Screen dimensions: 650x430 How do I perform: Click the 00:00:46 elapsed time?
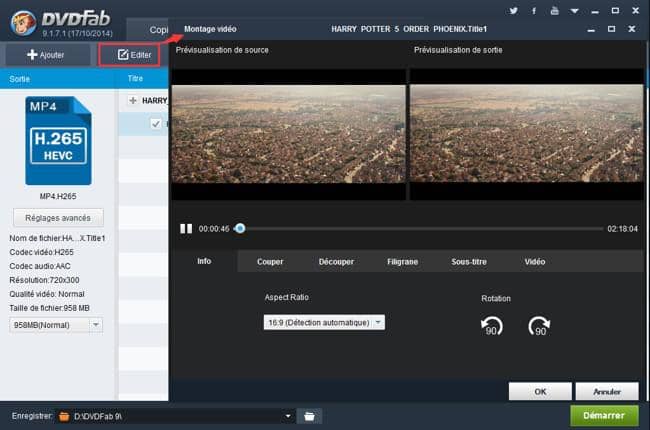(x=214, y=228)
